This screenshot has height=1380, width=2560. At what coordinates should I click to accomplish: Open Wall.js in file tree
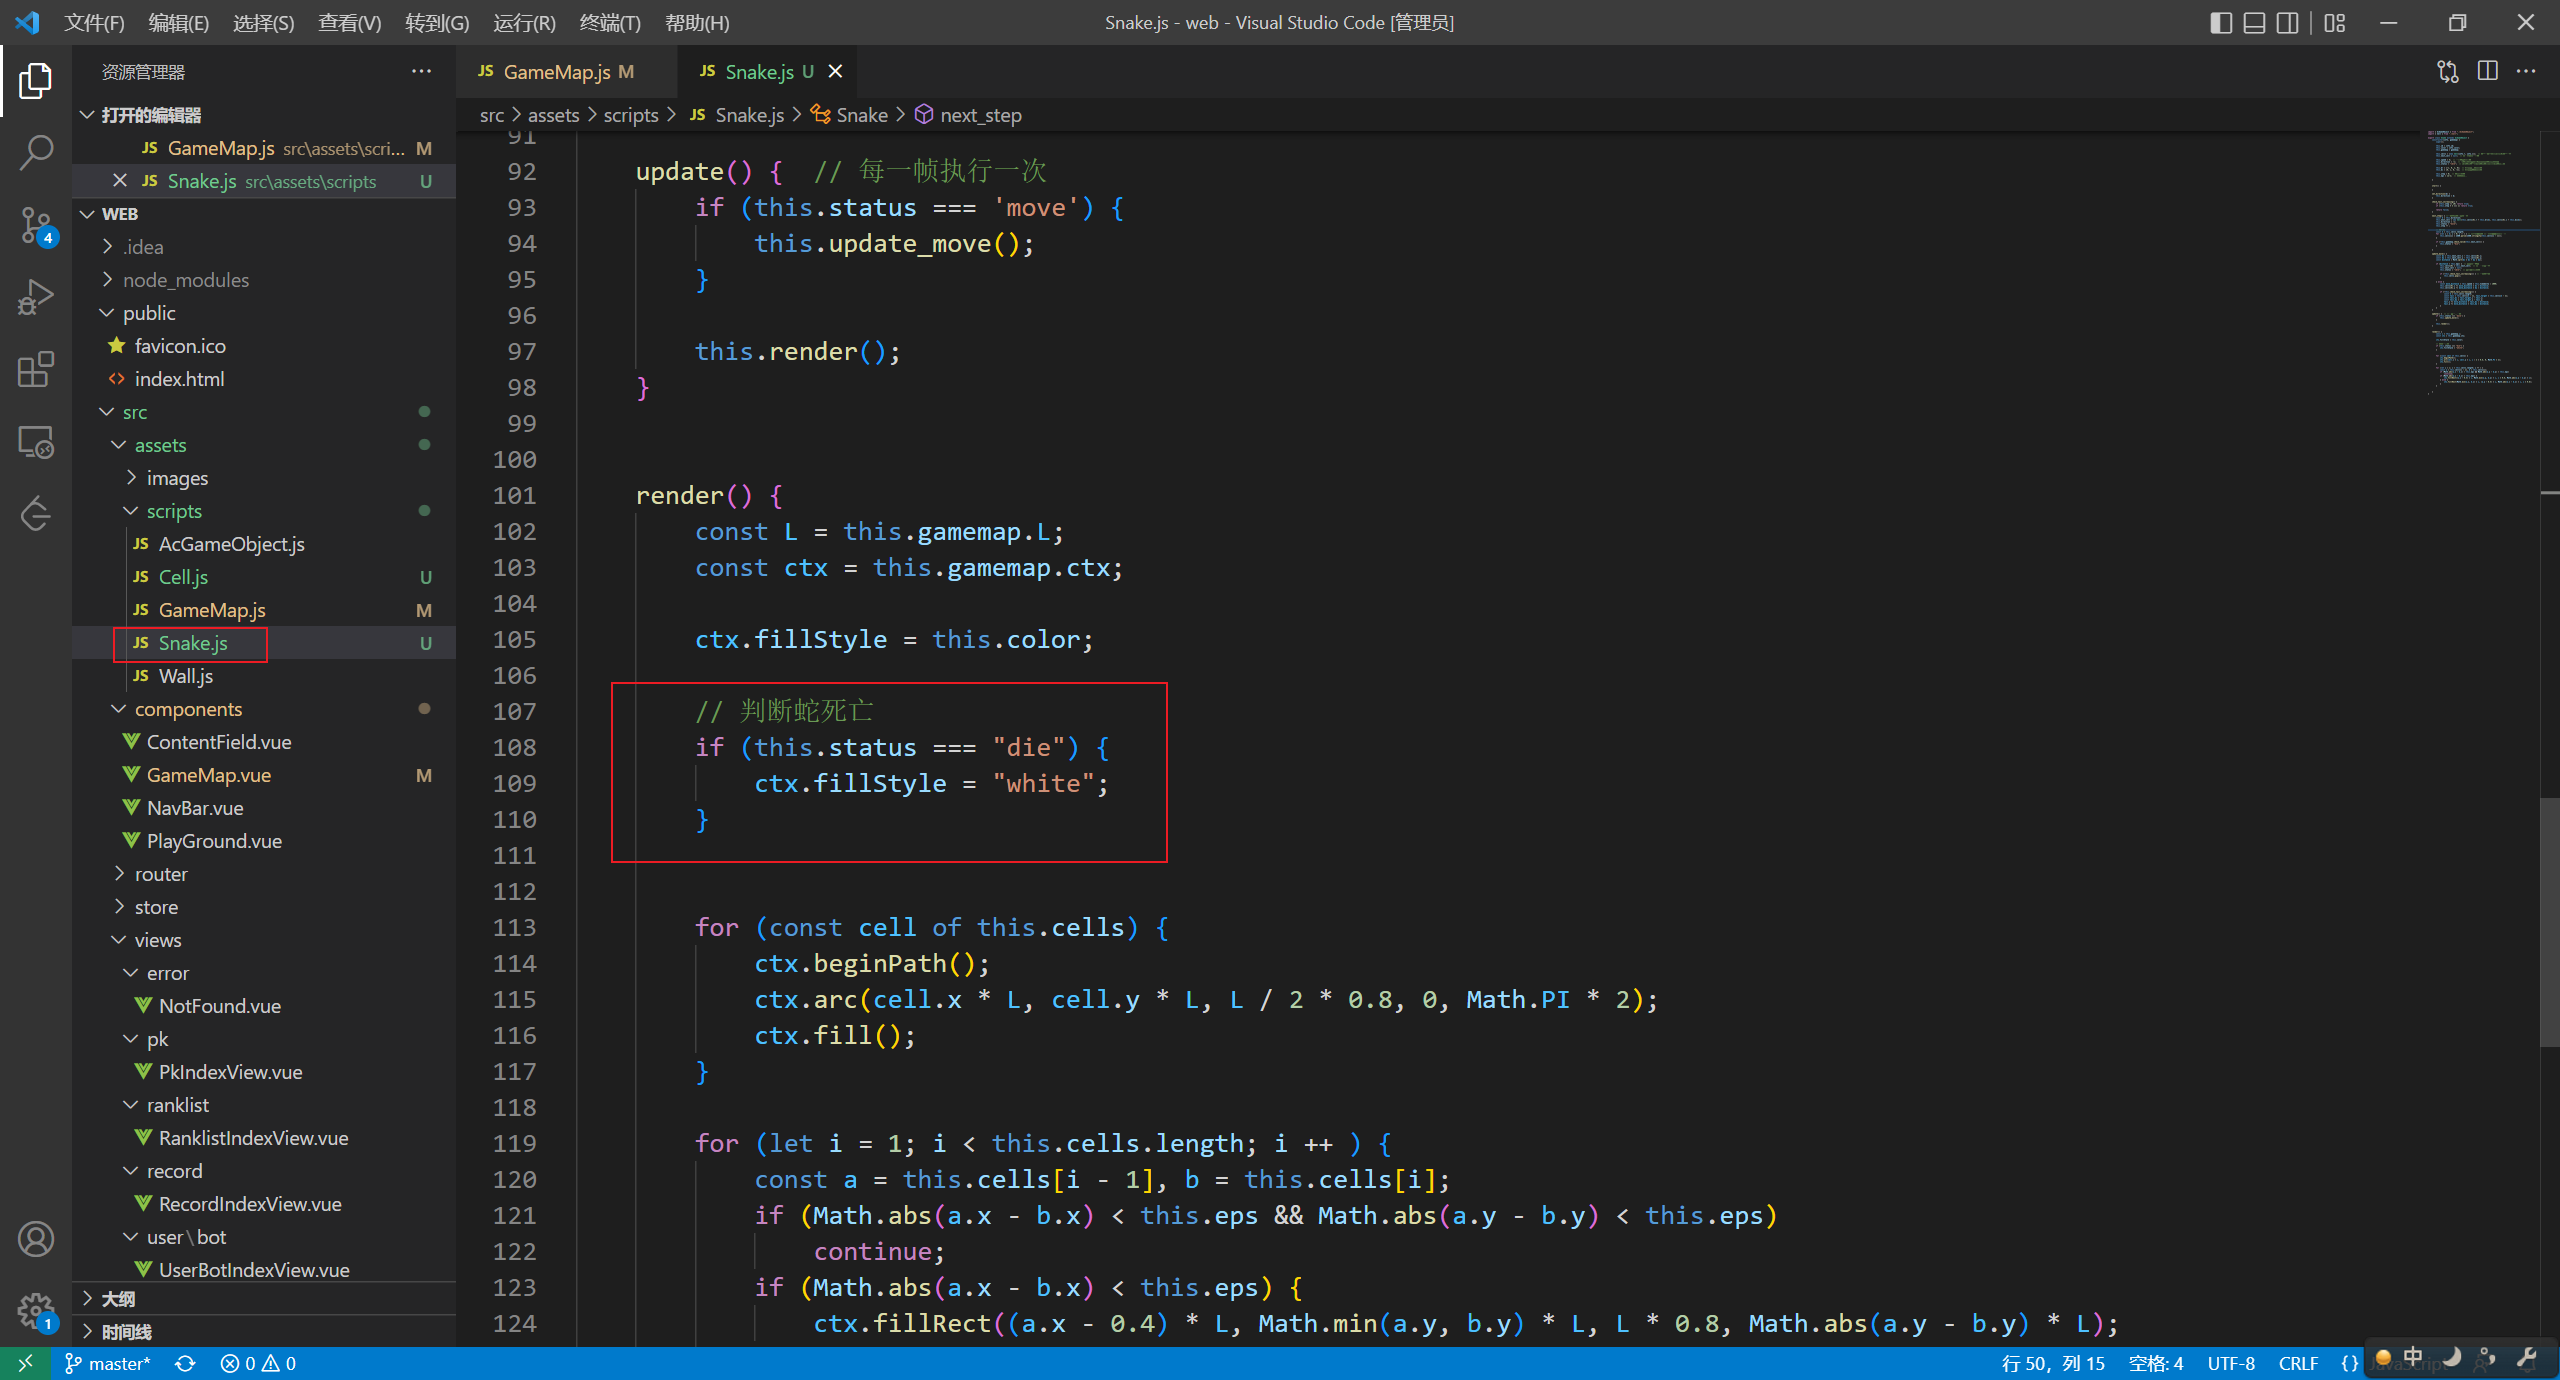(x=264, y=676)
